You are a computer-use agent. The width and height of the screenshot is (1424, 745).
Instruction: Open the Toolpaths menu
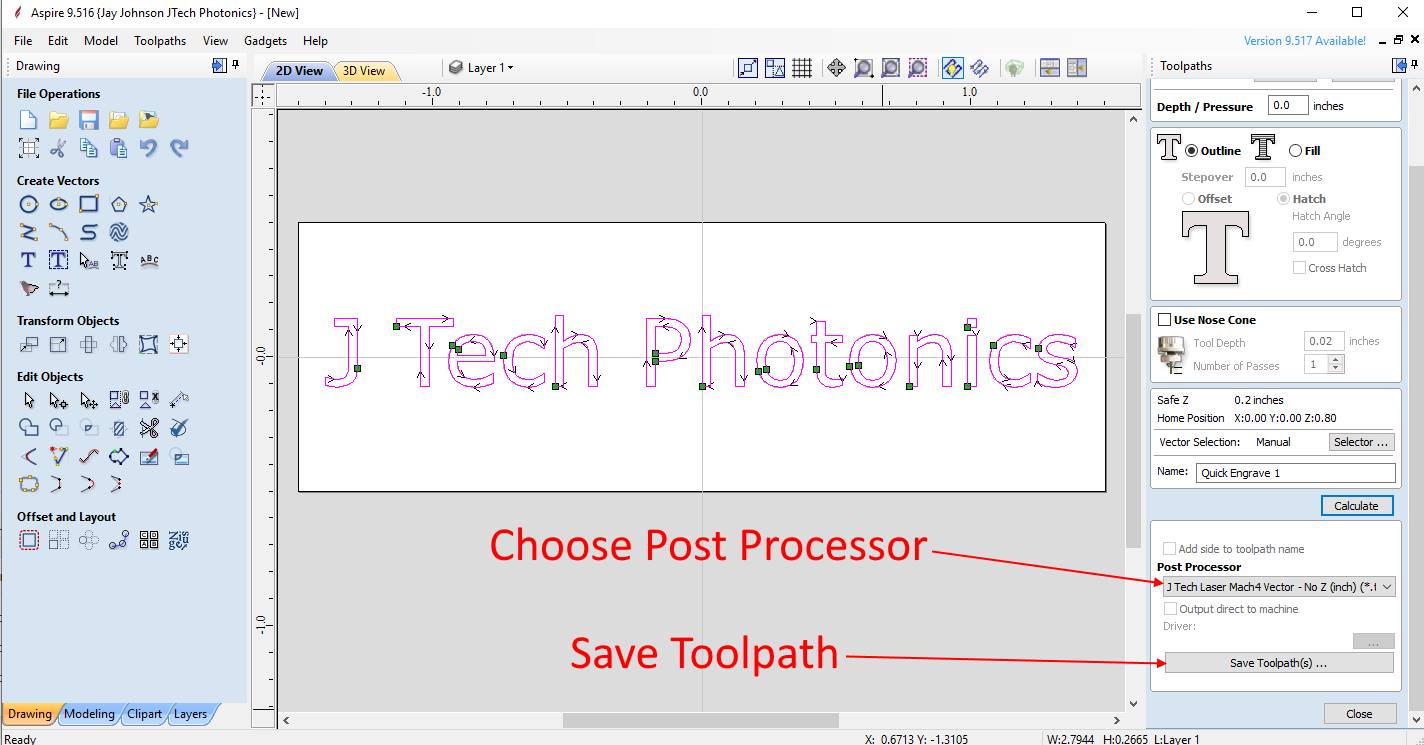pyautogui.click(x=160, y=41)
